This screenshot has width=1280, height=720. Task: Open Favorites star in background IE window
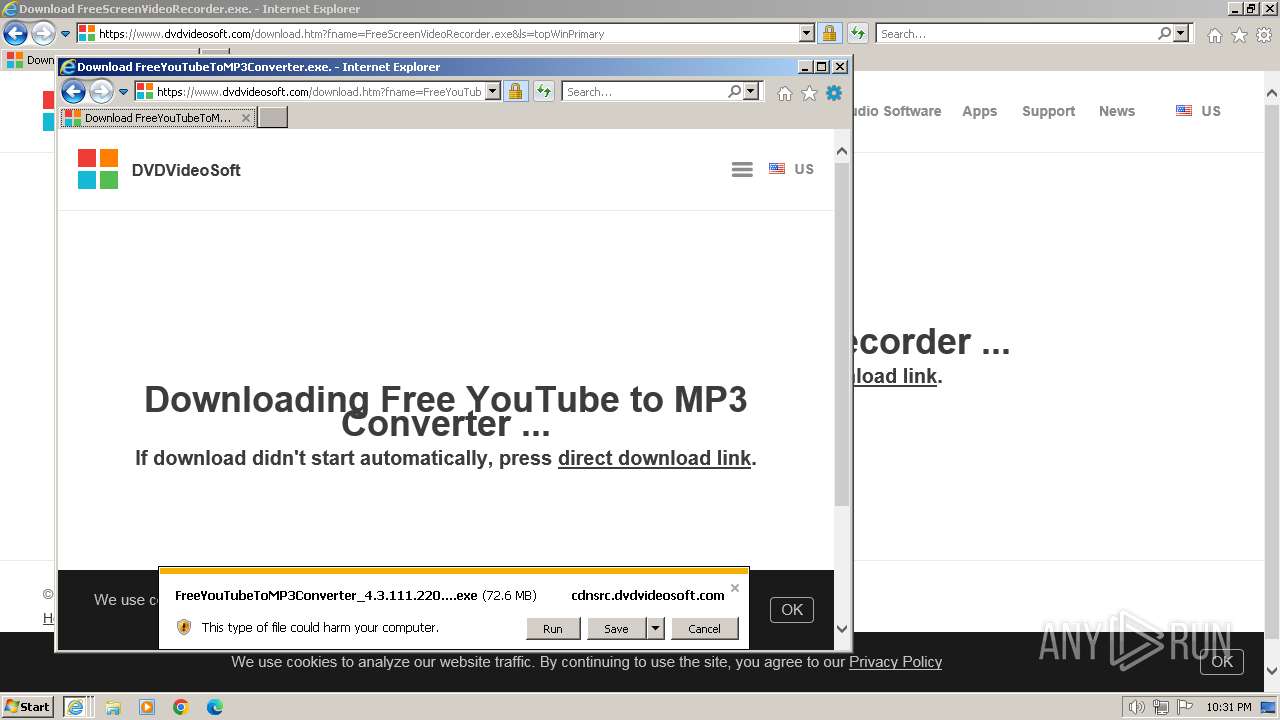(1239, 35)
